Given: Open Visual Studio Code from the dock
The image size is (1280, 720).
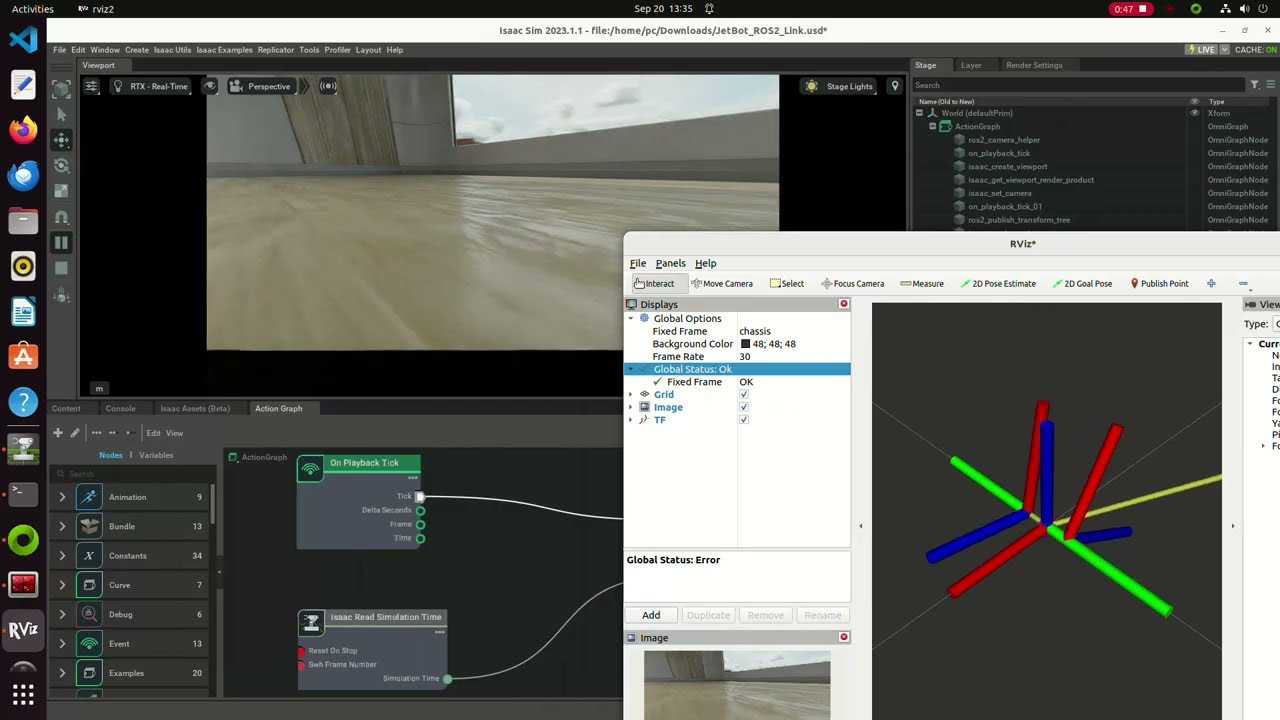Looking at the screenshot, I should pos(23,40).
